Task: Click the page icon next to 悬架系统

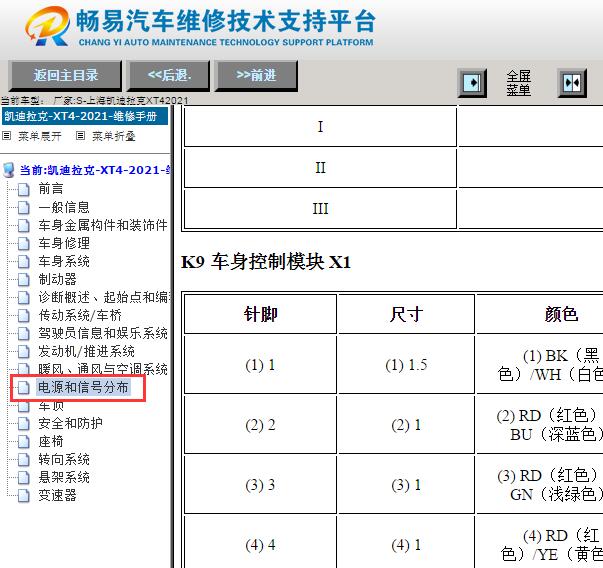Action: (24, 478)
